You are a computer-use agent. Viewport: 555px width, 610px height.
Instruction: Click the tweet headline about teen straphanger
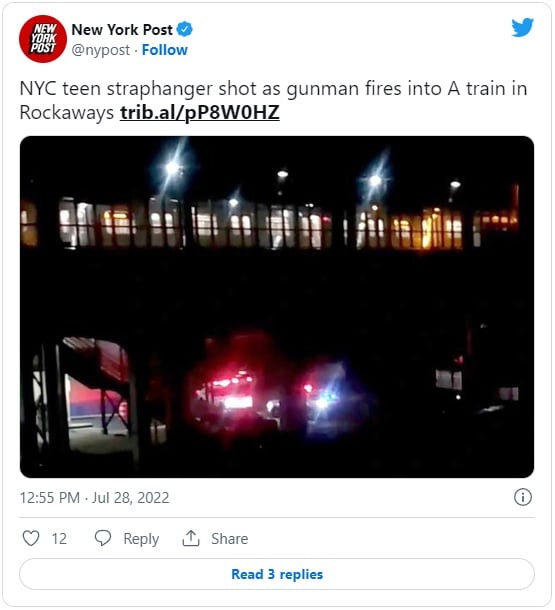tap(273, 100)
